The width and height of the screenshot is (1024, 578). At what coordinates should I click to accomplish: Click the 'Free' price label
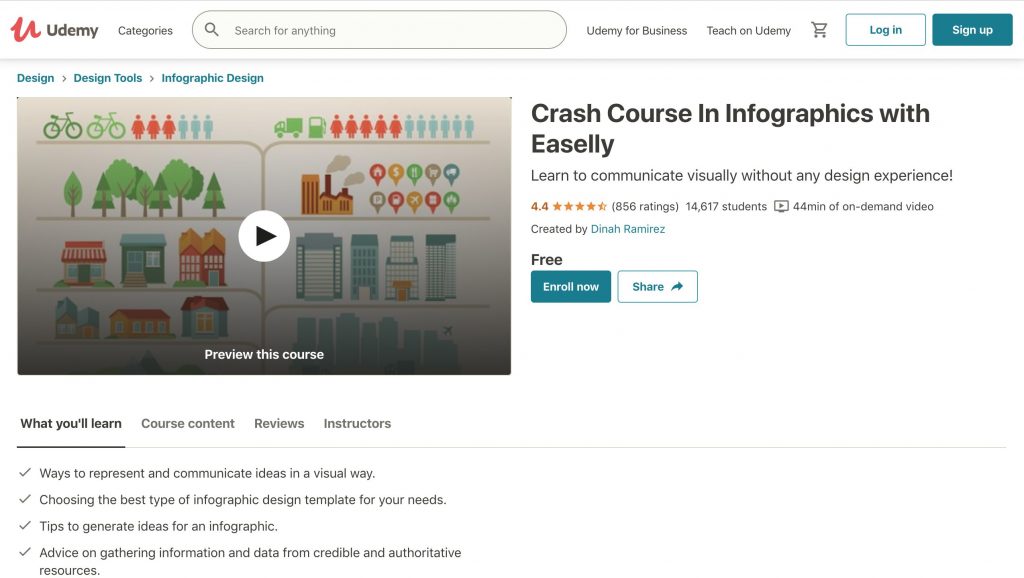[547, 260]
